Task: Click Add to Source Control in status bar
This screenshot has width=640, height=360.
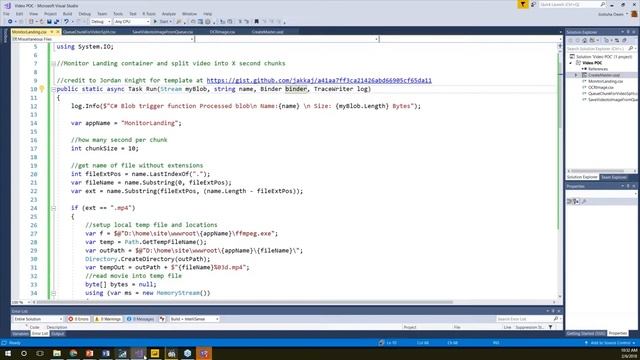Action: coord(610,343)
